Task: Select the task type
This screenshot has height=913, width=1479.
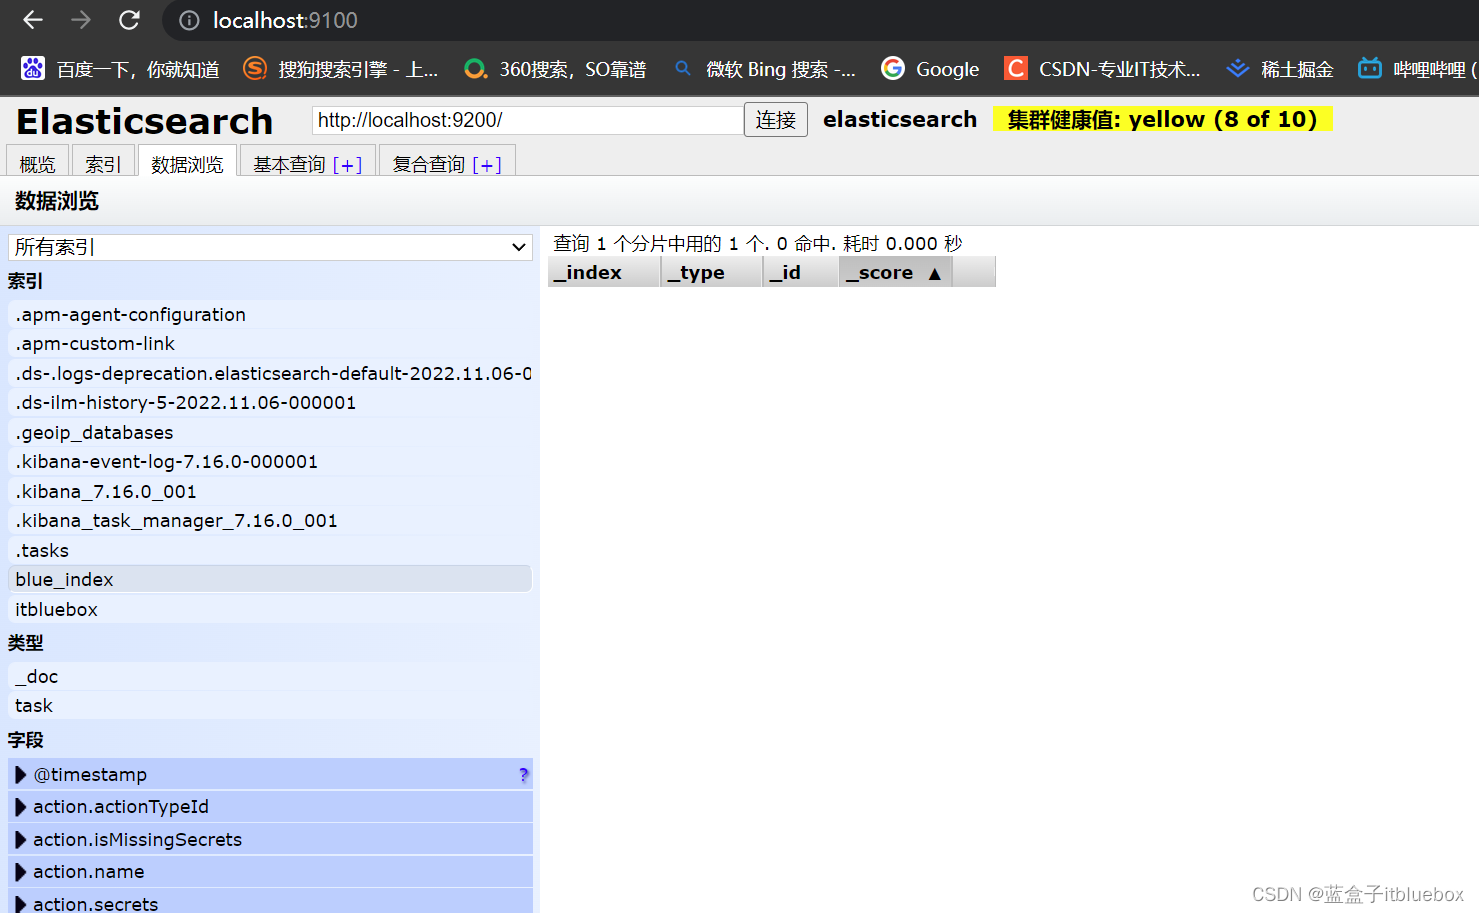Action: 270,705
